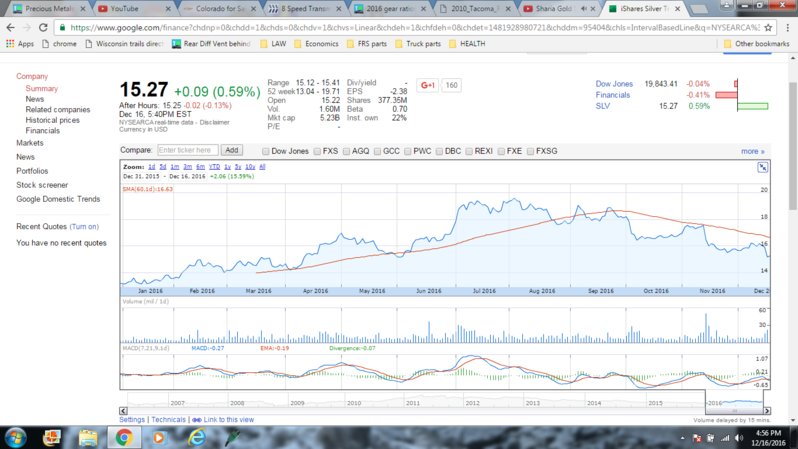The width and height of the screenshot is (798, 449).
Task: Check the DBC compare box
Action: click(439, 151)
